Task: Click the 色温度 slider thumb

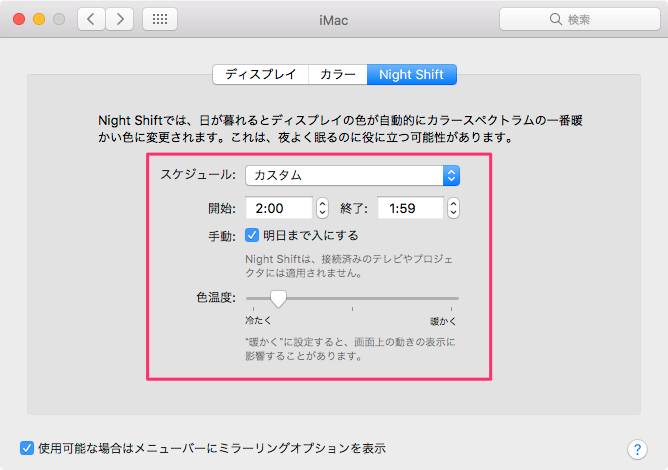Action: tap(278, 298)
